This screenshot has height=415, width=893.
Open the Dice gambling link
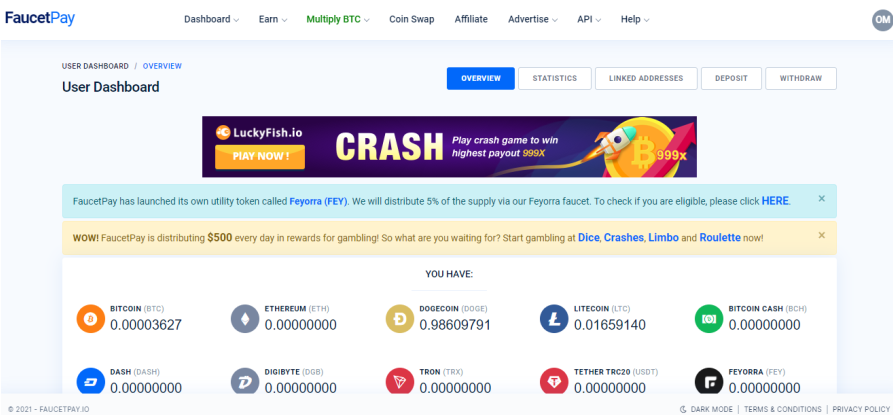[588, 237]
